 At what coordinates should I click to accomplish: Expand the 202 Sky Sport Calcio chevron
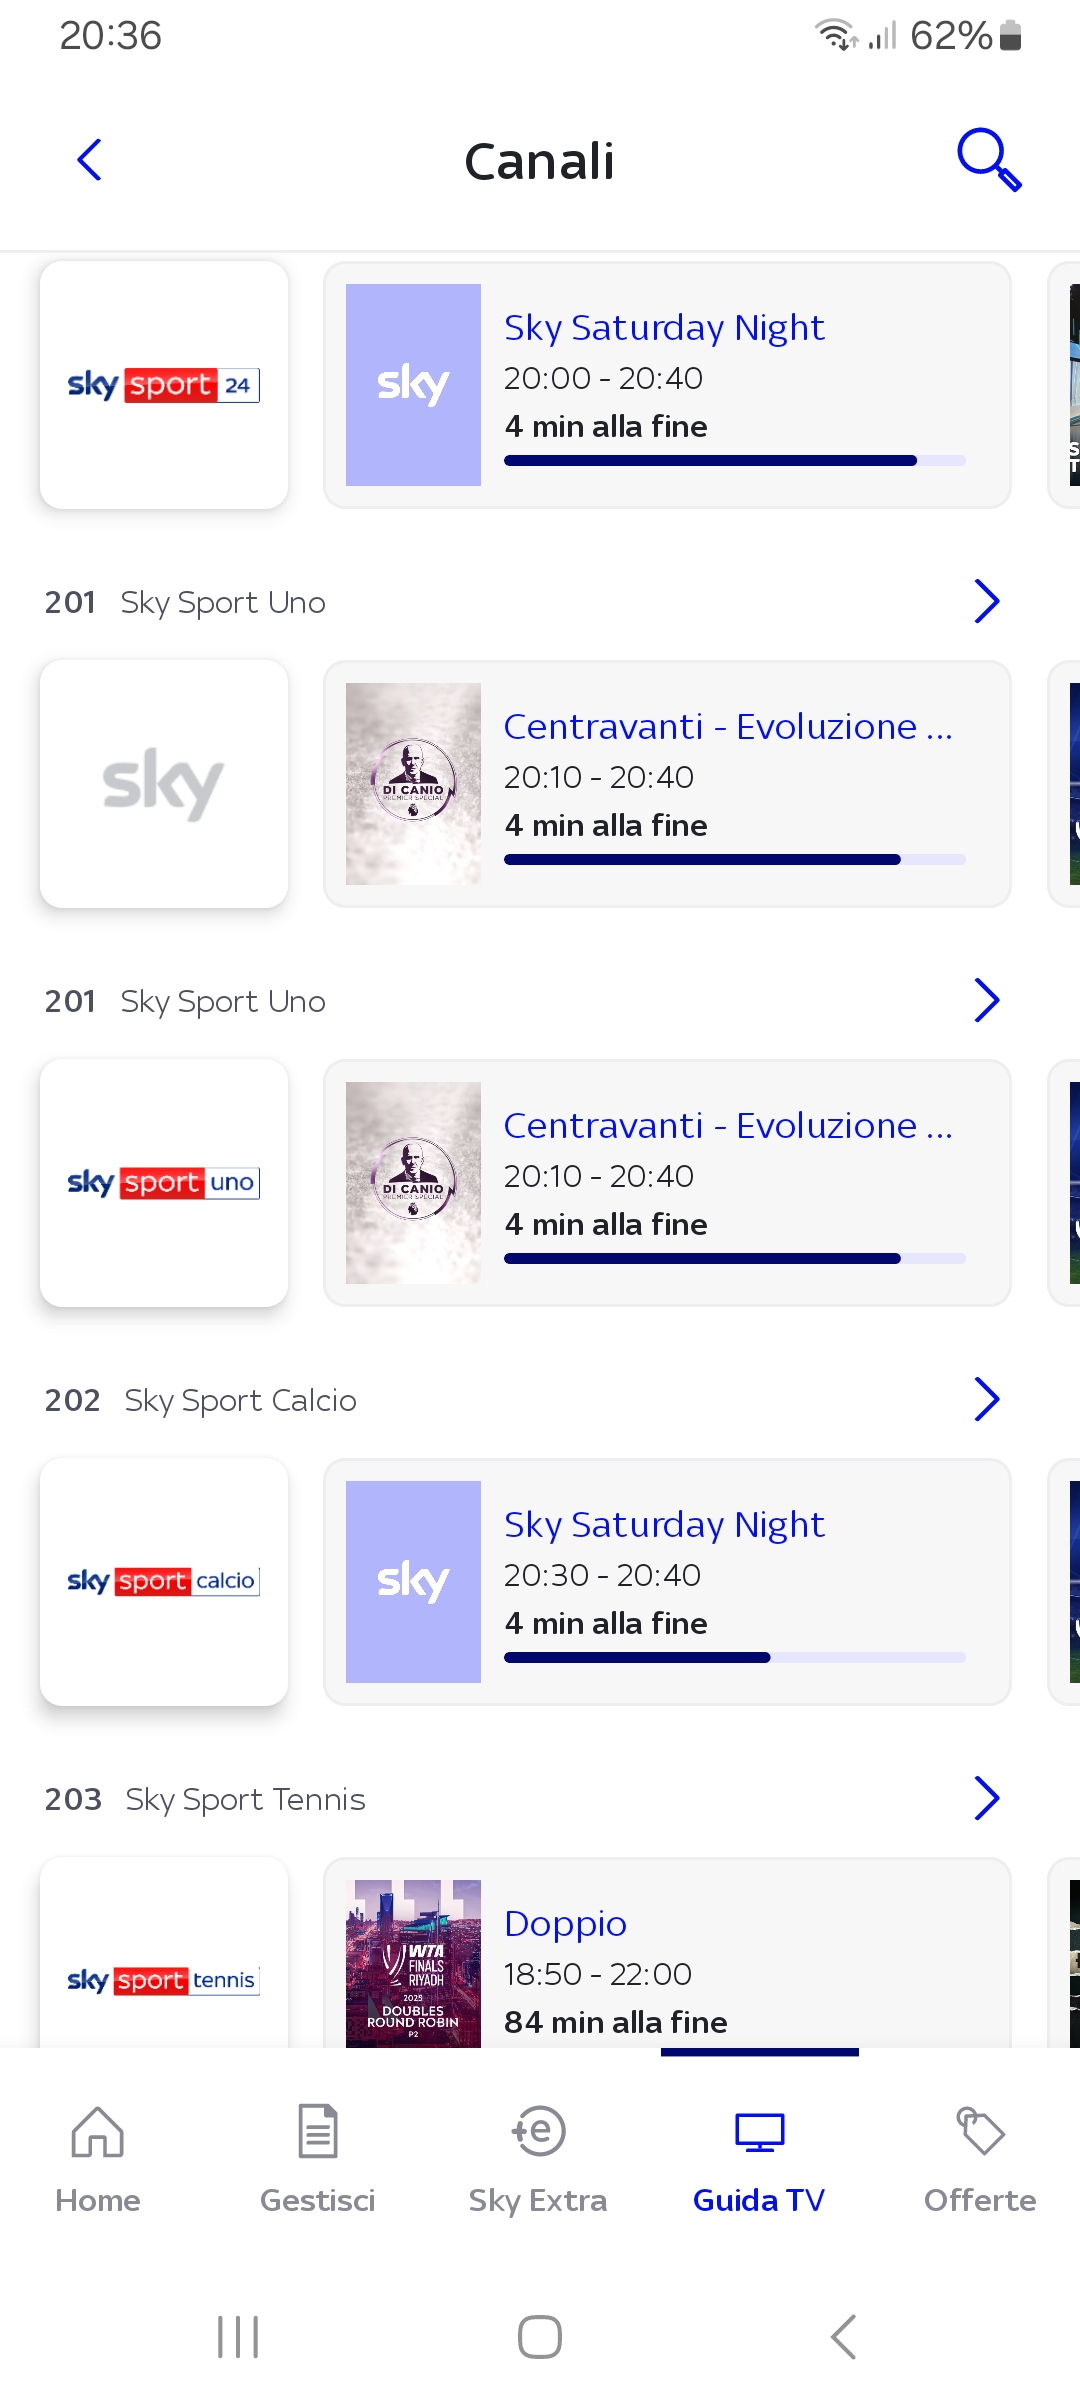point(986,1399)
